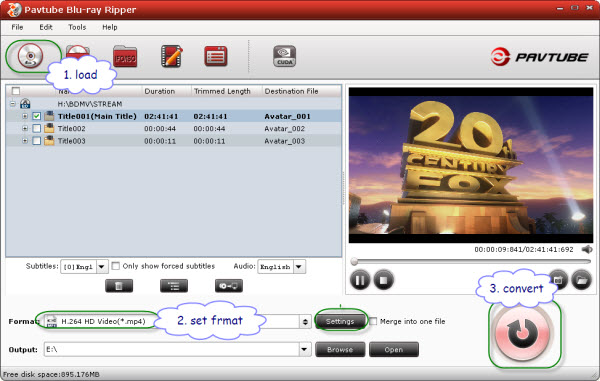Click the Settings button
This screenshot has height=381, width=600.
pyautogui.click(x=340, y=321)
